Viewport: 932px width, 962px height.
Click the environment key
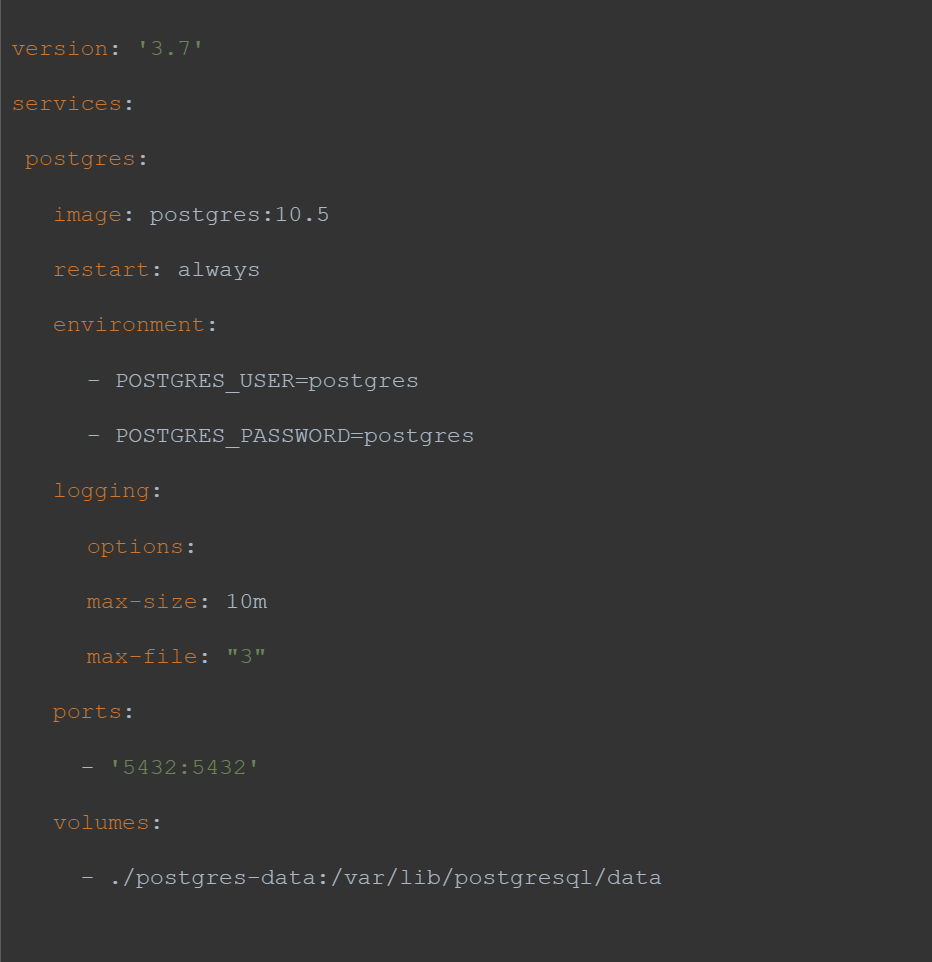(128, 325)
